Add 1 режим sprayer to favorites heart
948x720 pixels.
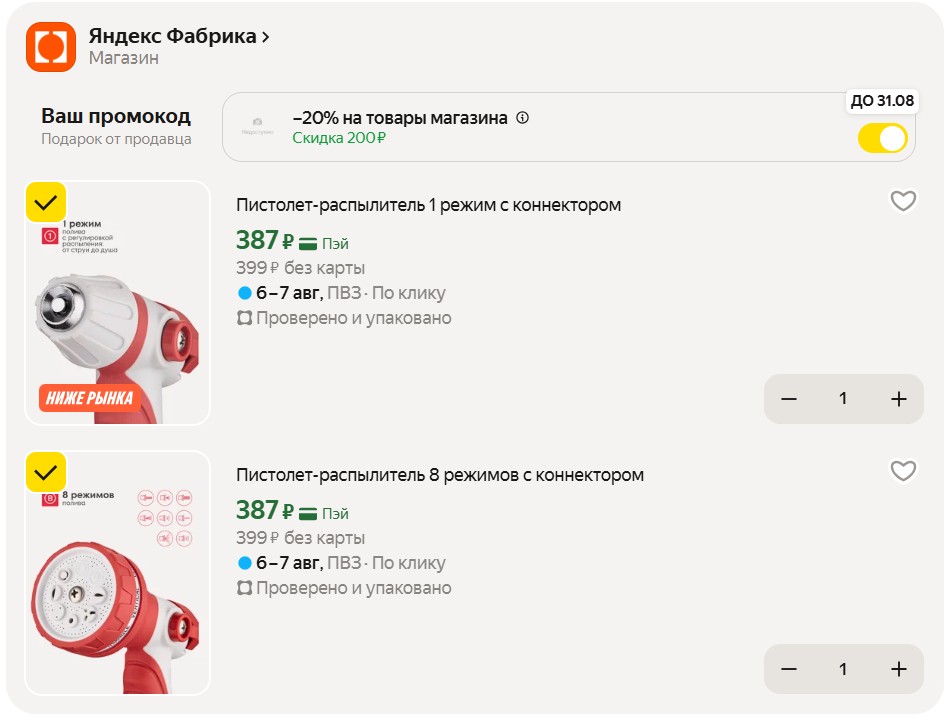pyautogui.click(x=903, y=201)
